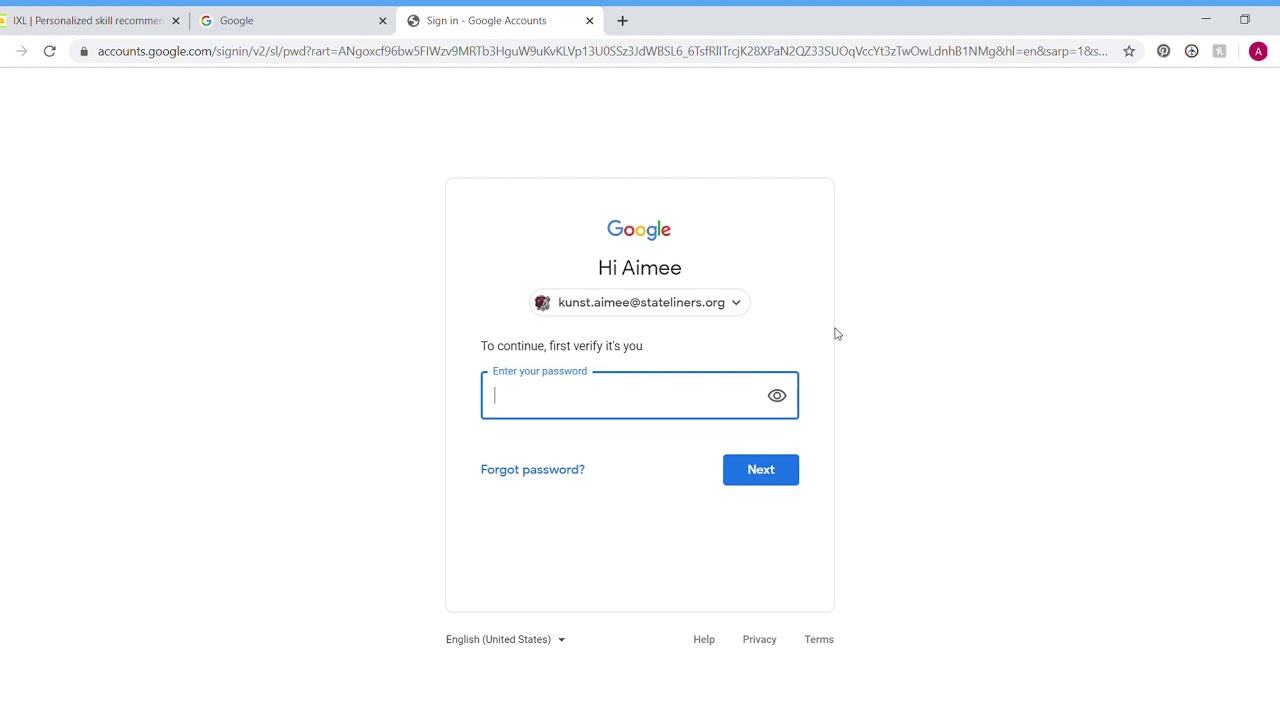Reload the page with the refresh icon

(49, 51)
